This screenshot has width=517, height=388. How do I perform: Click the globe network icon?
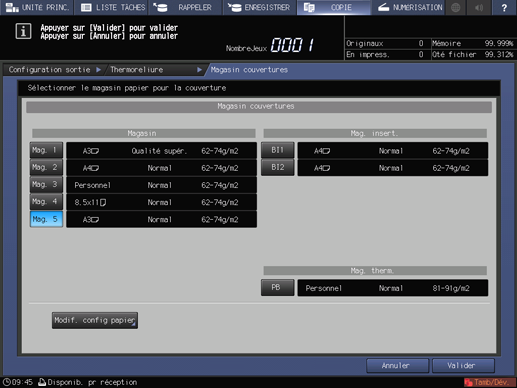click(456, 7)
